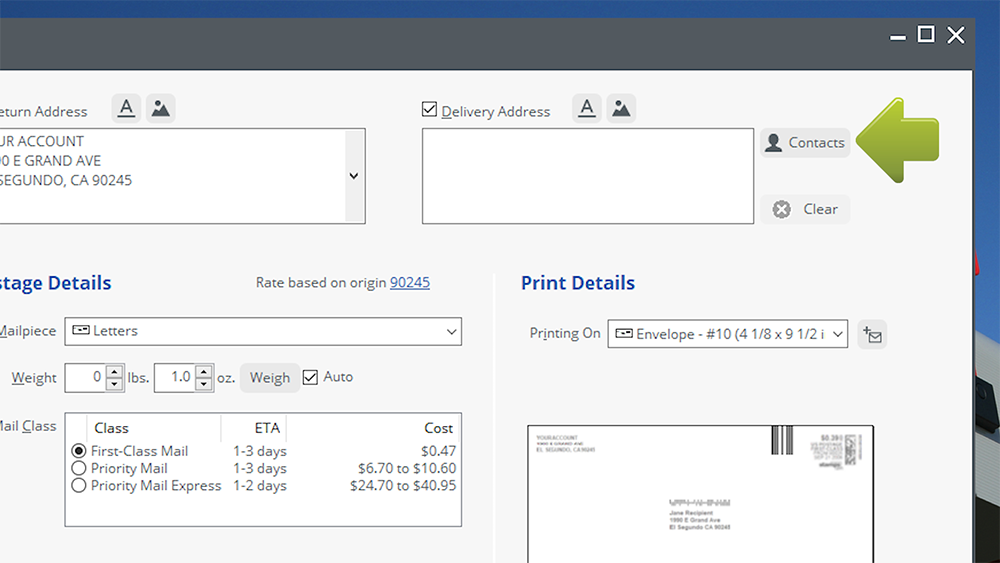Click add envelope icon beside Printing On
Screen dimensions: 1000x563
pyautogui.click(x=872, y=334)
